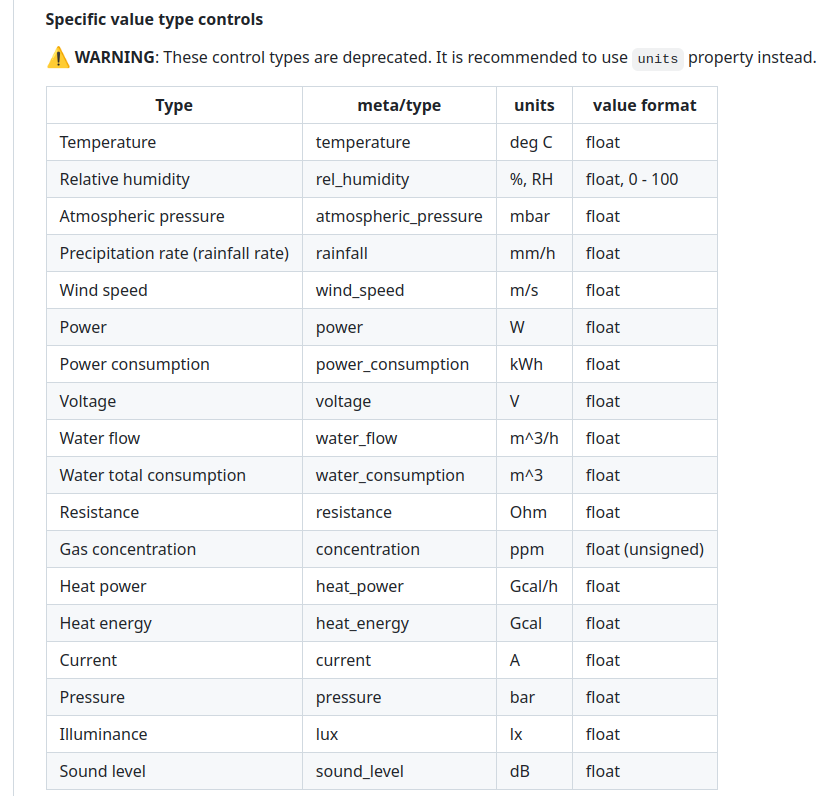This screenshot has height=796, width=840.
Task: Click the 'units' table column header
Action: (534, 105)
